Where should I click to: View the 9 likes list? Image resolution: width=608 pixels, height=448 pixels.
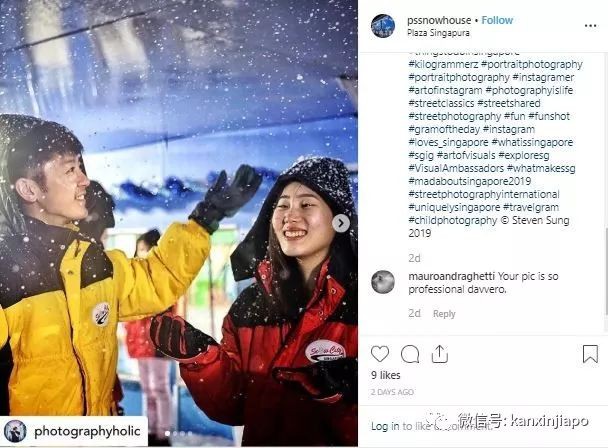click(x=386, y=375)
